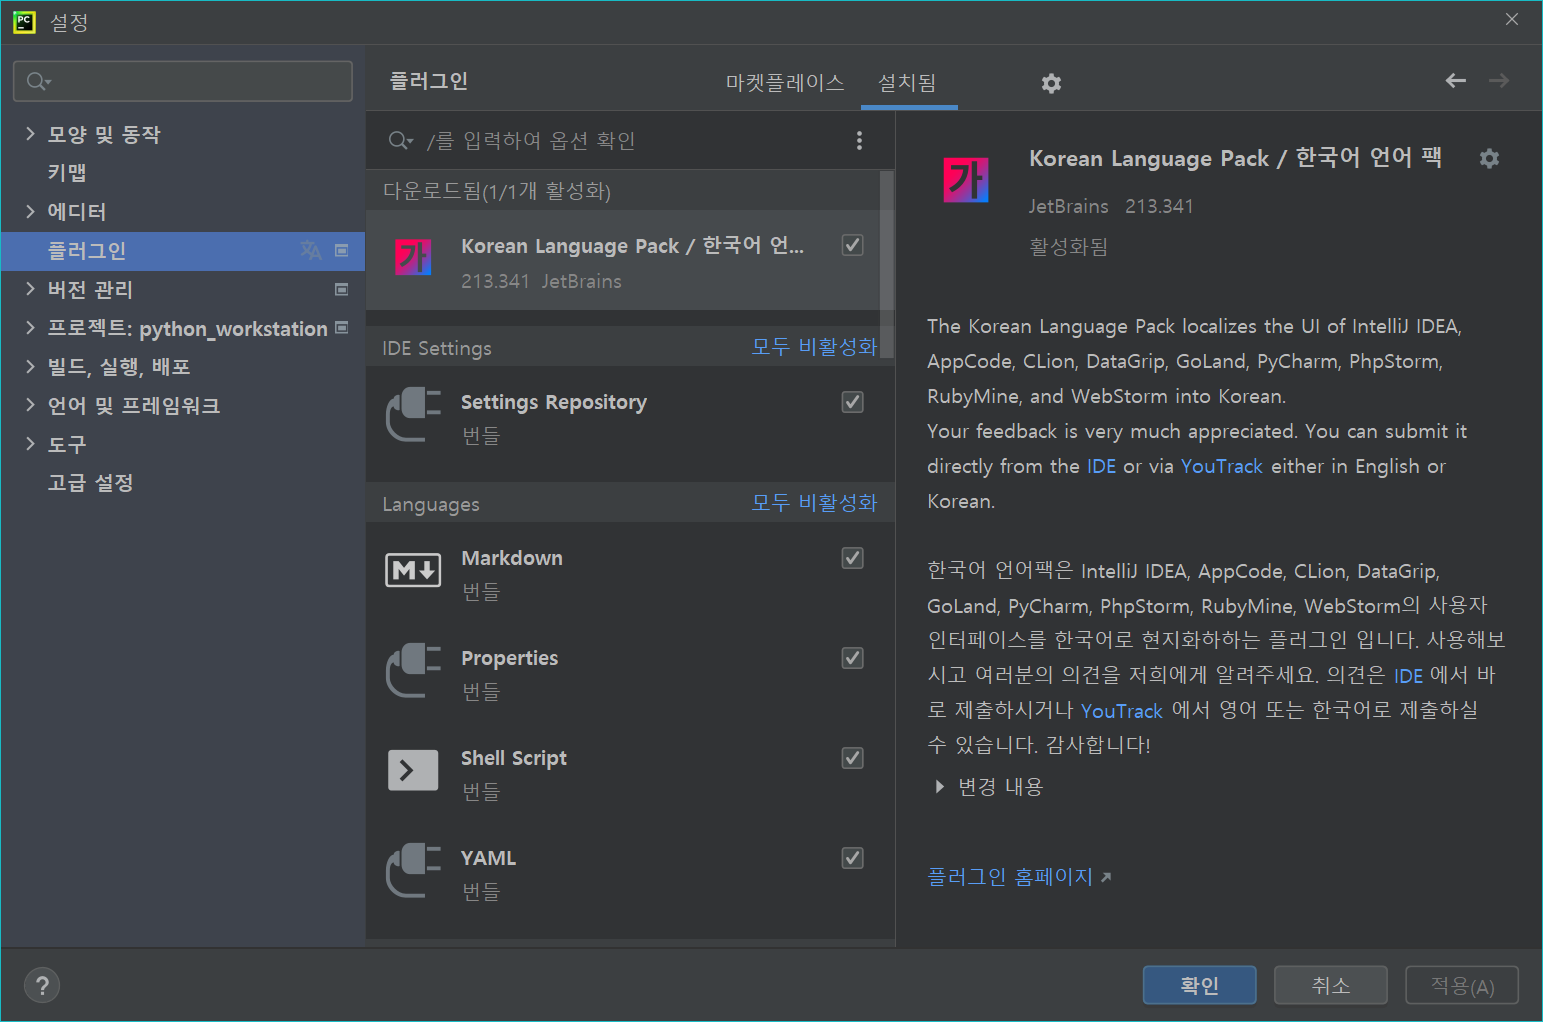Click the magnifier icon in settings search
1543x1022 pixels.
(37, 81)
